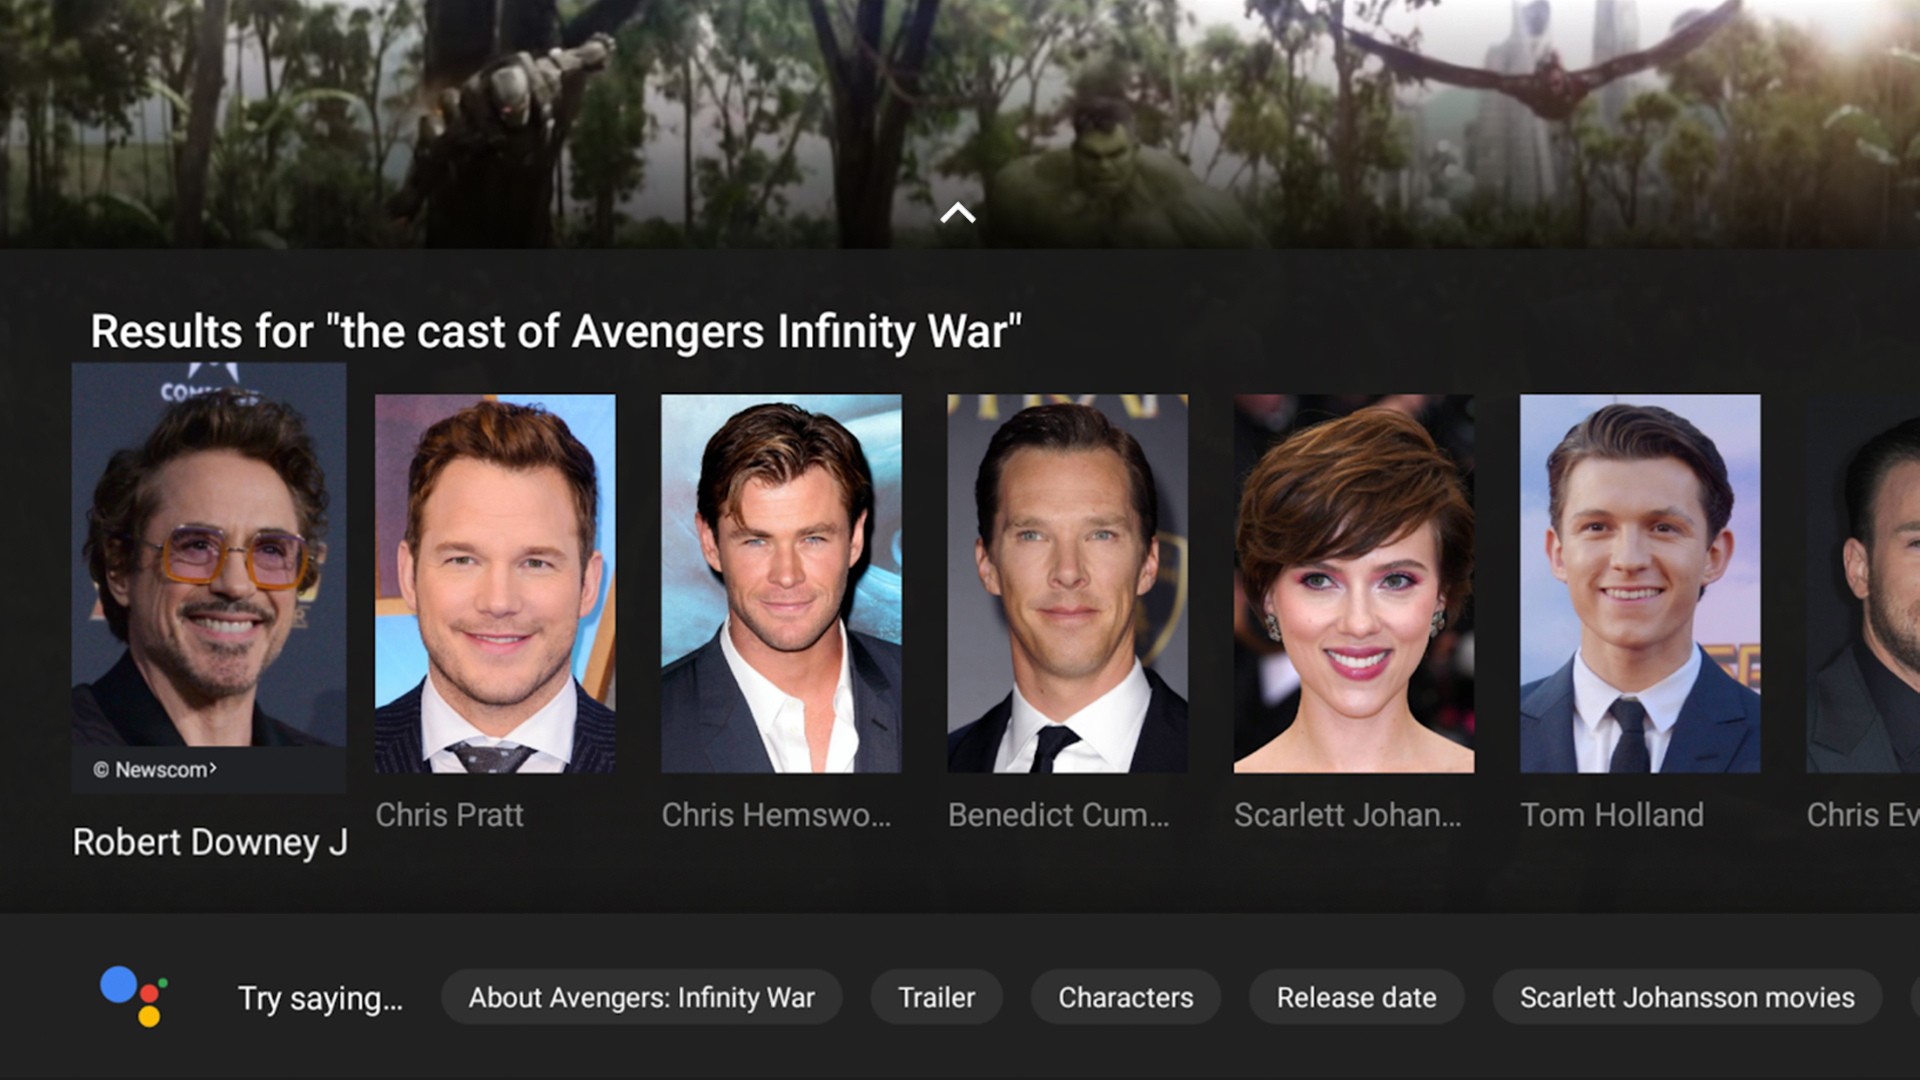Open the Newscom image credit link
The height and width of the screenshot is (1080, 1920).
[x=155, y=770]
